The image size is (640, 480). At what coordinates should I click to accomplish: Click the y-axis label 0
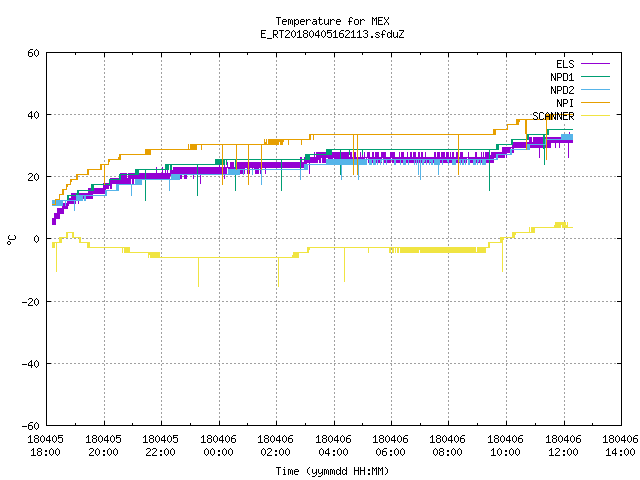click(37, 239)
